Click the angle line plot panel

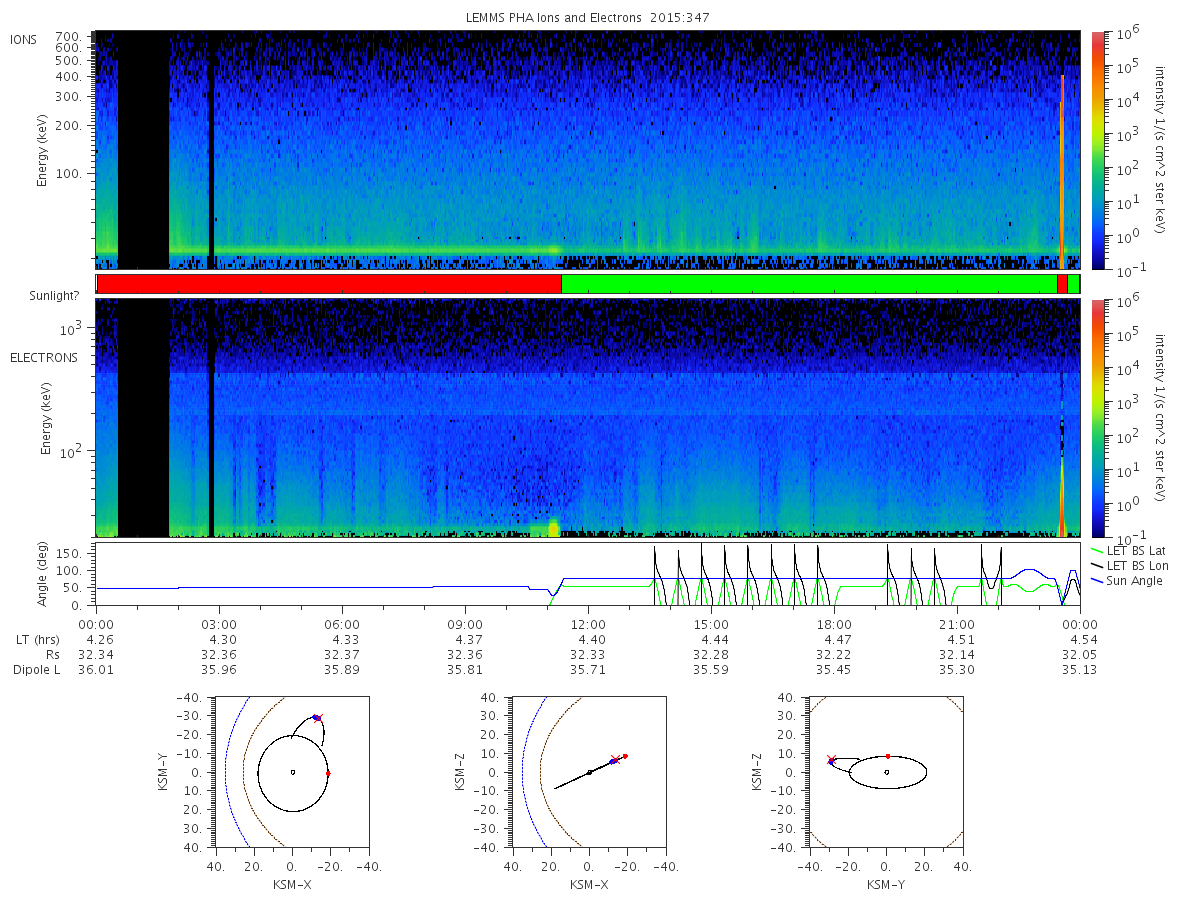(x=588, y=574)
